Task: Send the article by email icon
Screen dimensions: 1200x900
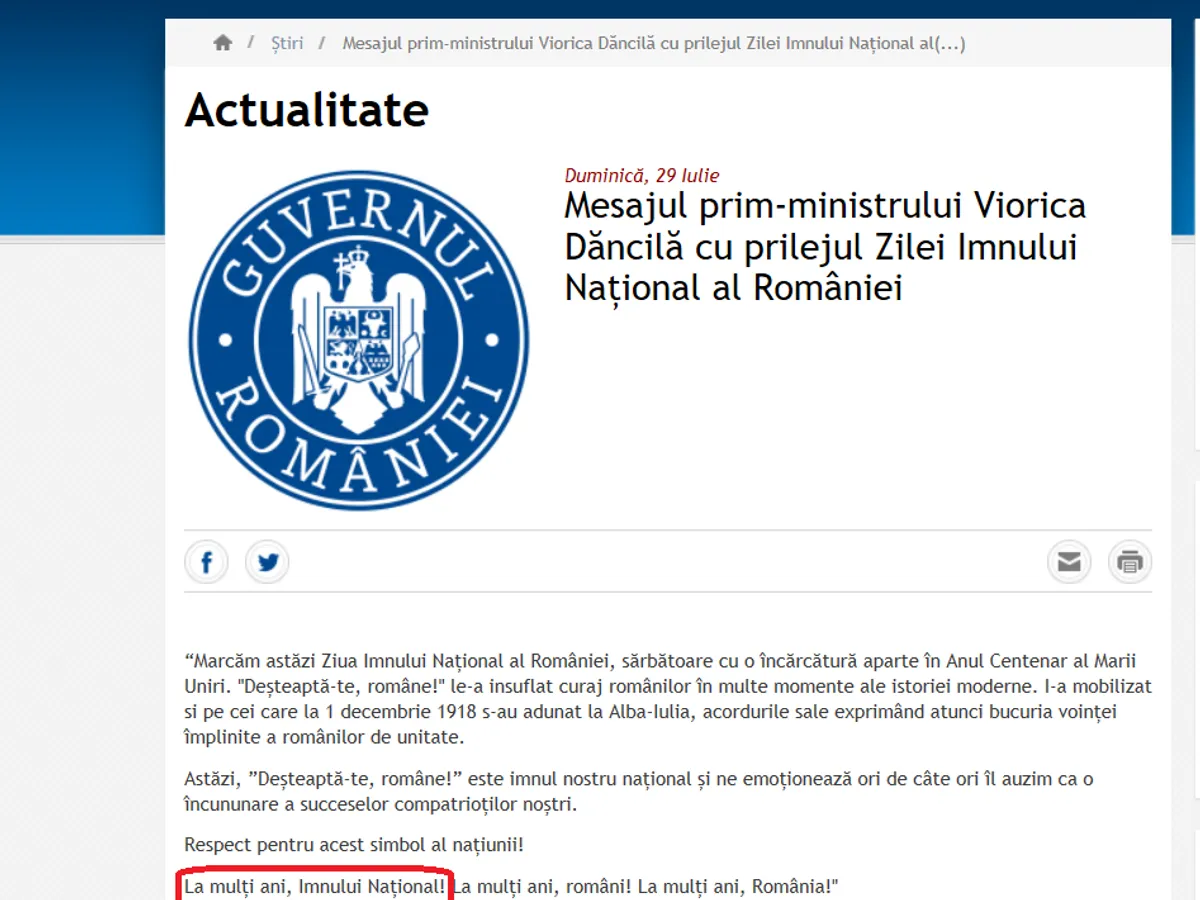Action: pos(1069,562)
